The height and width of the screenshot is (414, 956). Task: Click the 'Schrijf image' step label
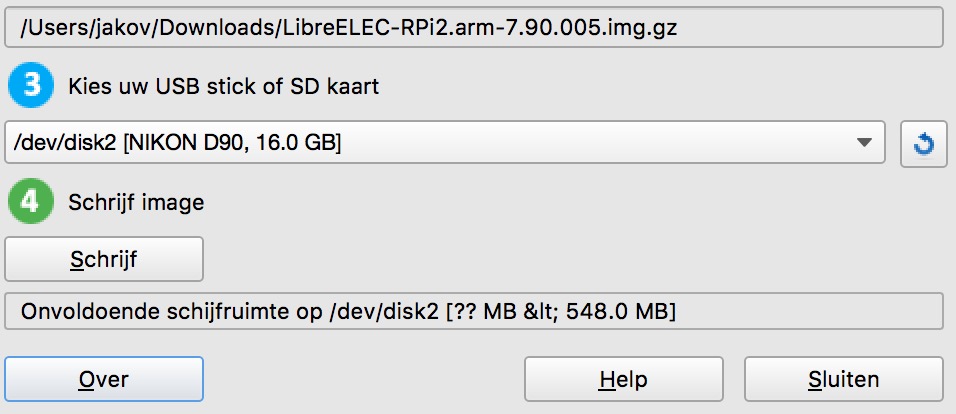click(x=136, y=202)
